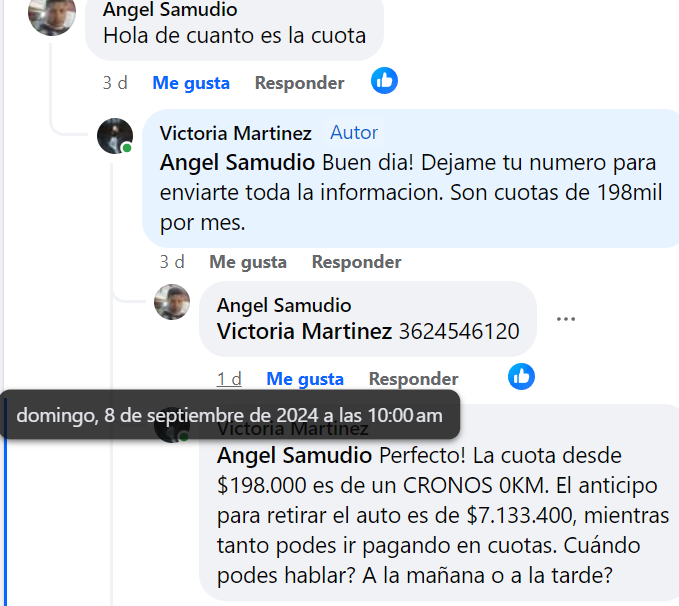Click the Autor badge next to Victoria Martinez
Screen dimensions: 679x606
(x=354, y=133)
